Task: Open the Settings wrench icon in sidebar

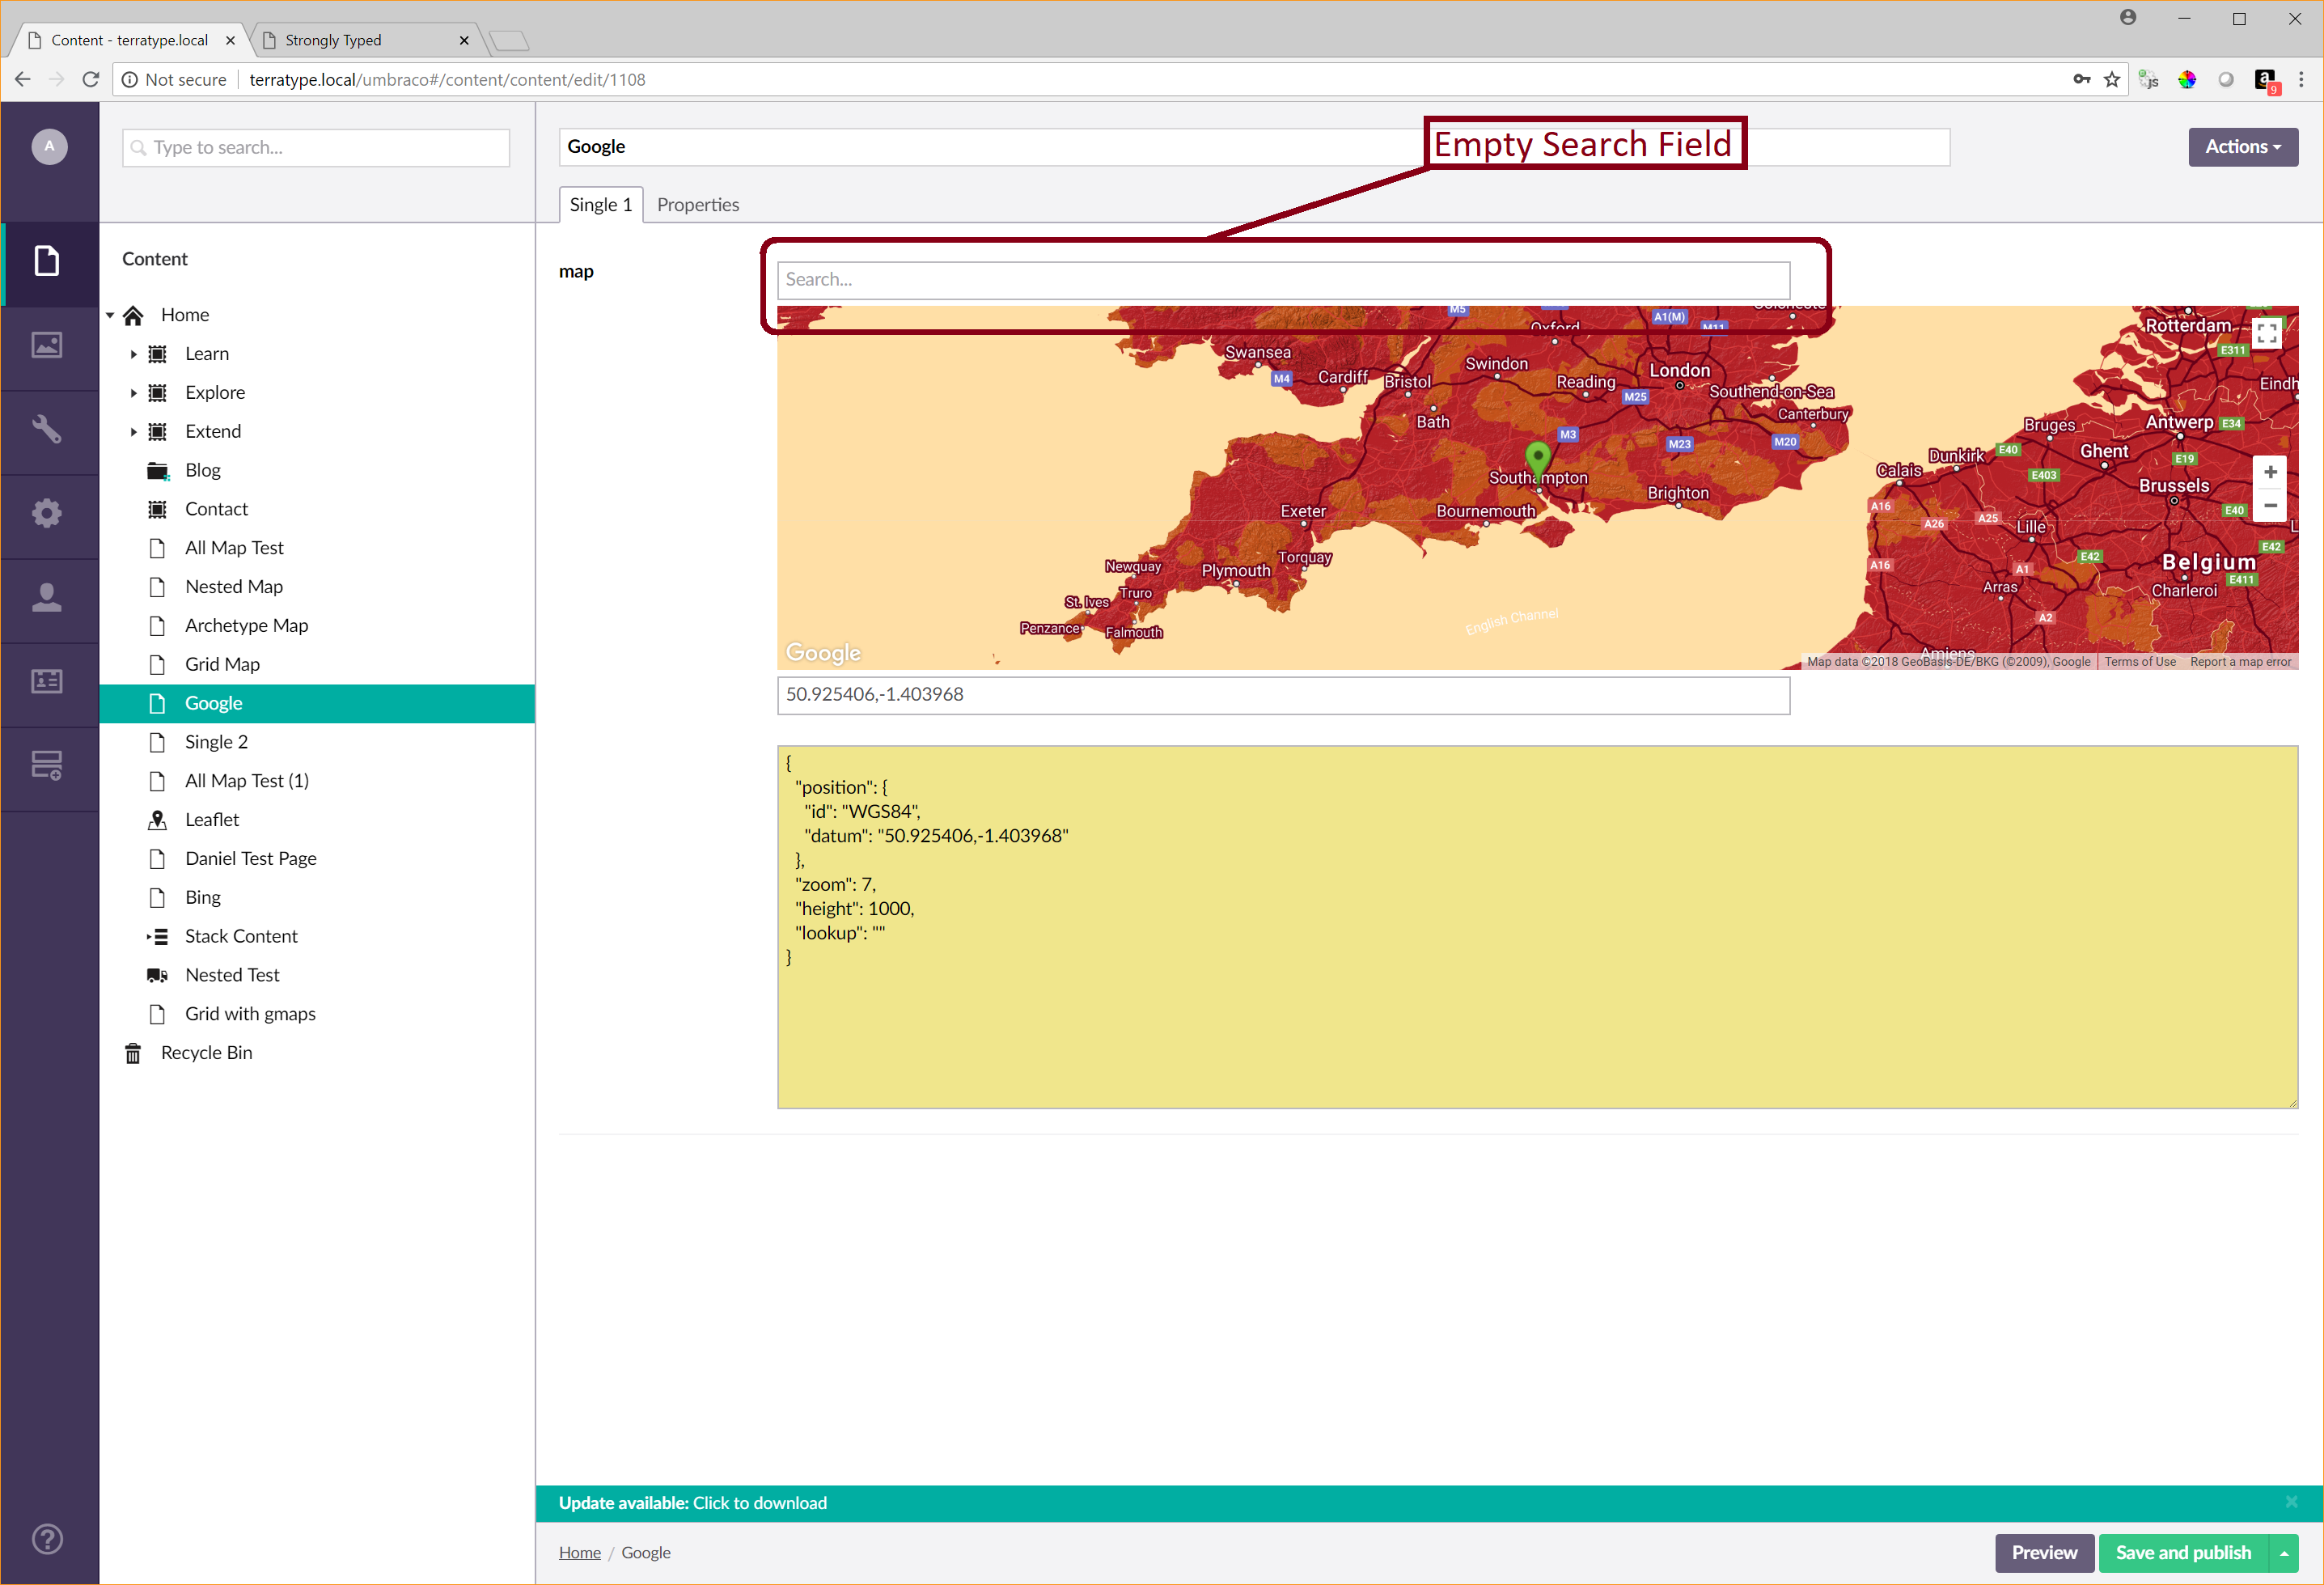Action: coord(47,429)
